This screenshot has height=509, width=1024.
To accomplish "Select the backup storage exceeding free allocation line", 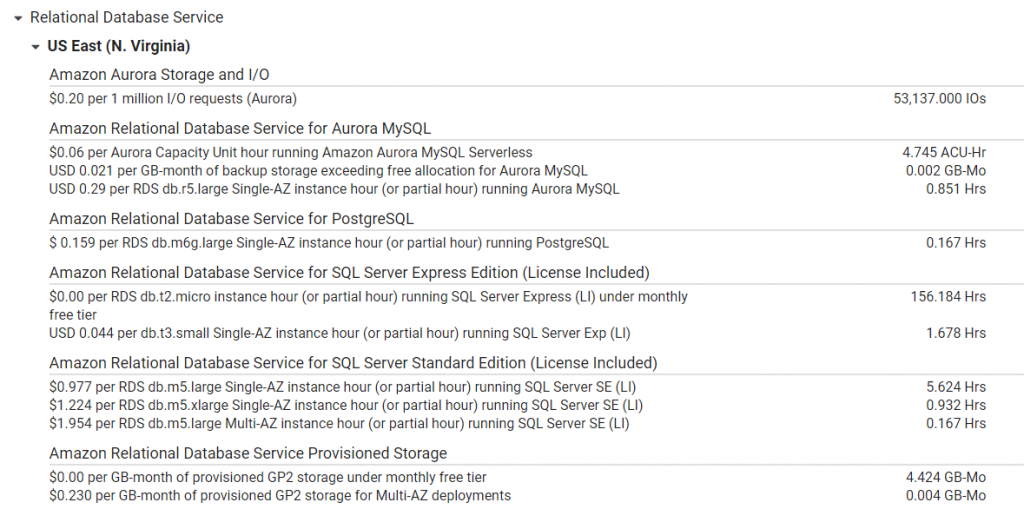I will (318, 171).
